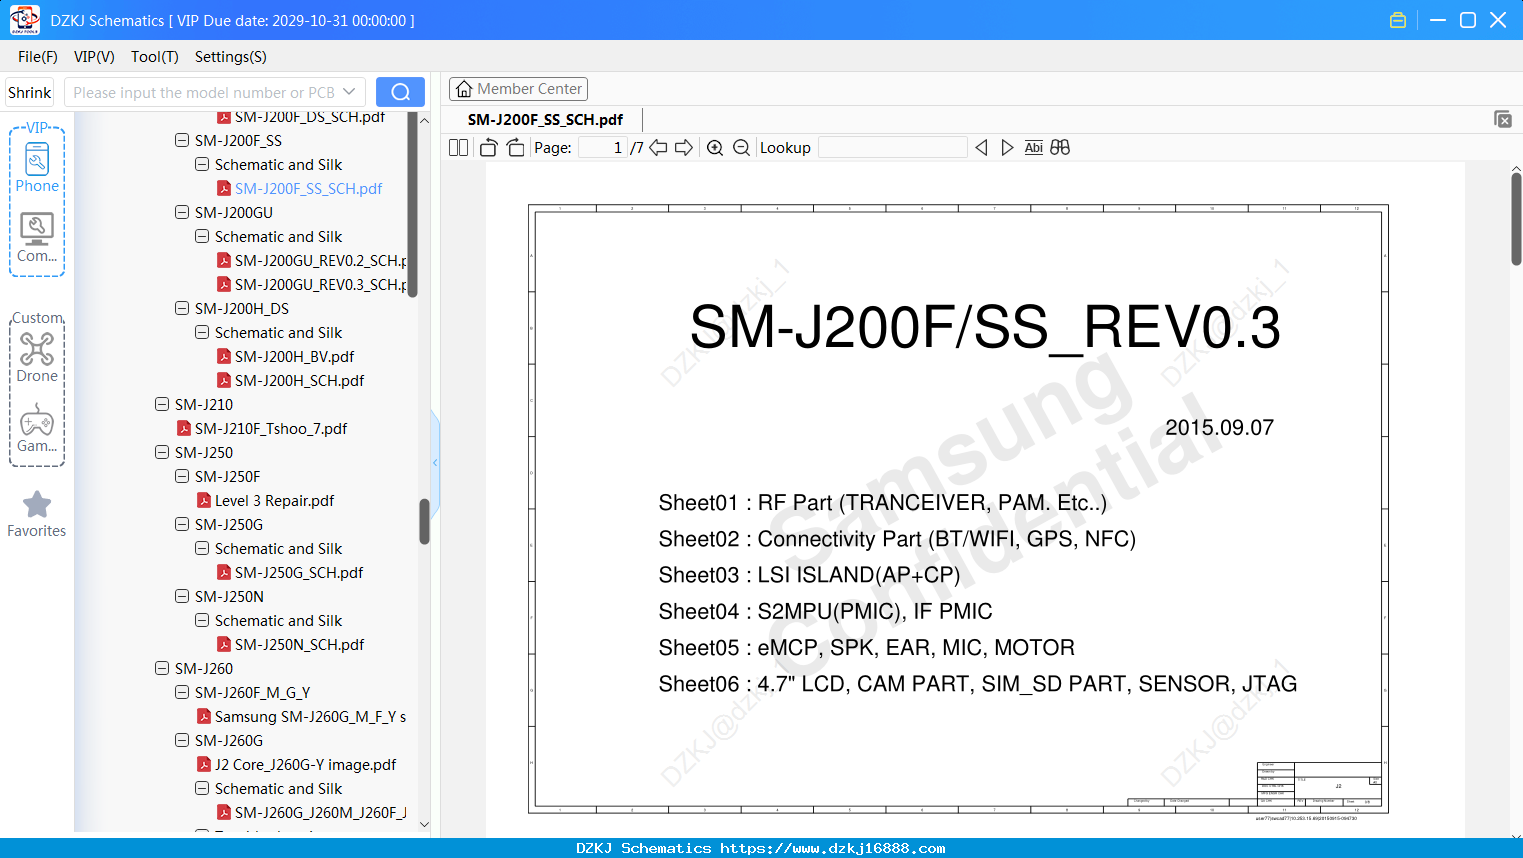The width and height of the screenshot is (1523, 858).
Task: Open the File(F) menu
Action: [38, 57]
